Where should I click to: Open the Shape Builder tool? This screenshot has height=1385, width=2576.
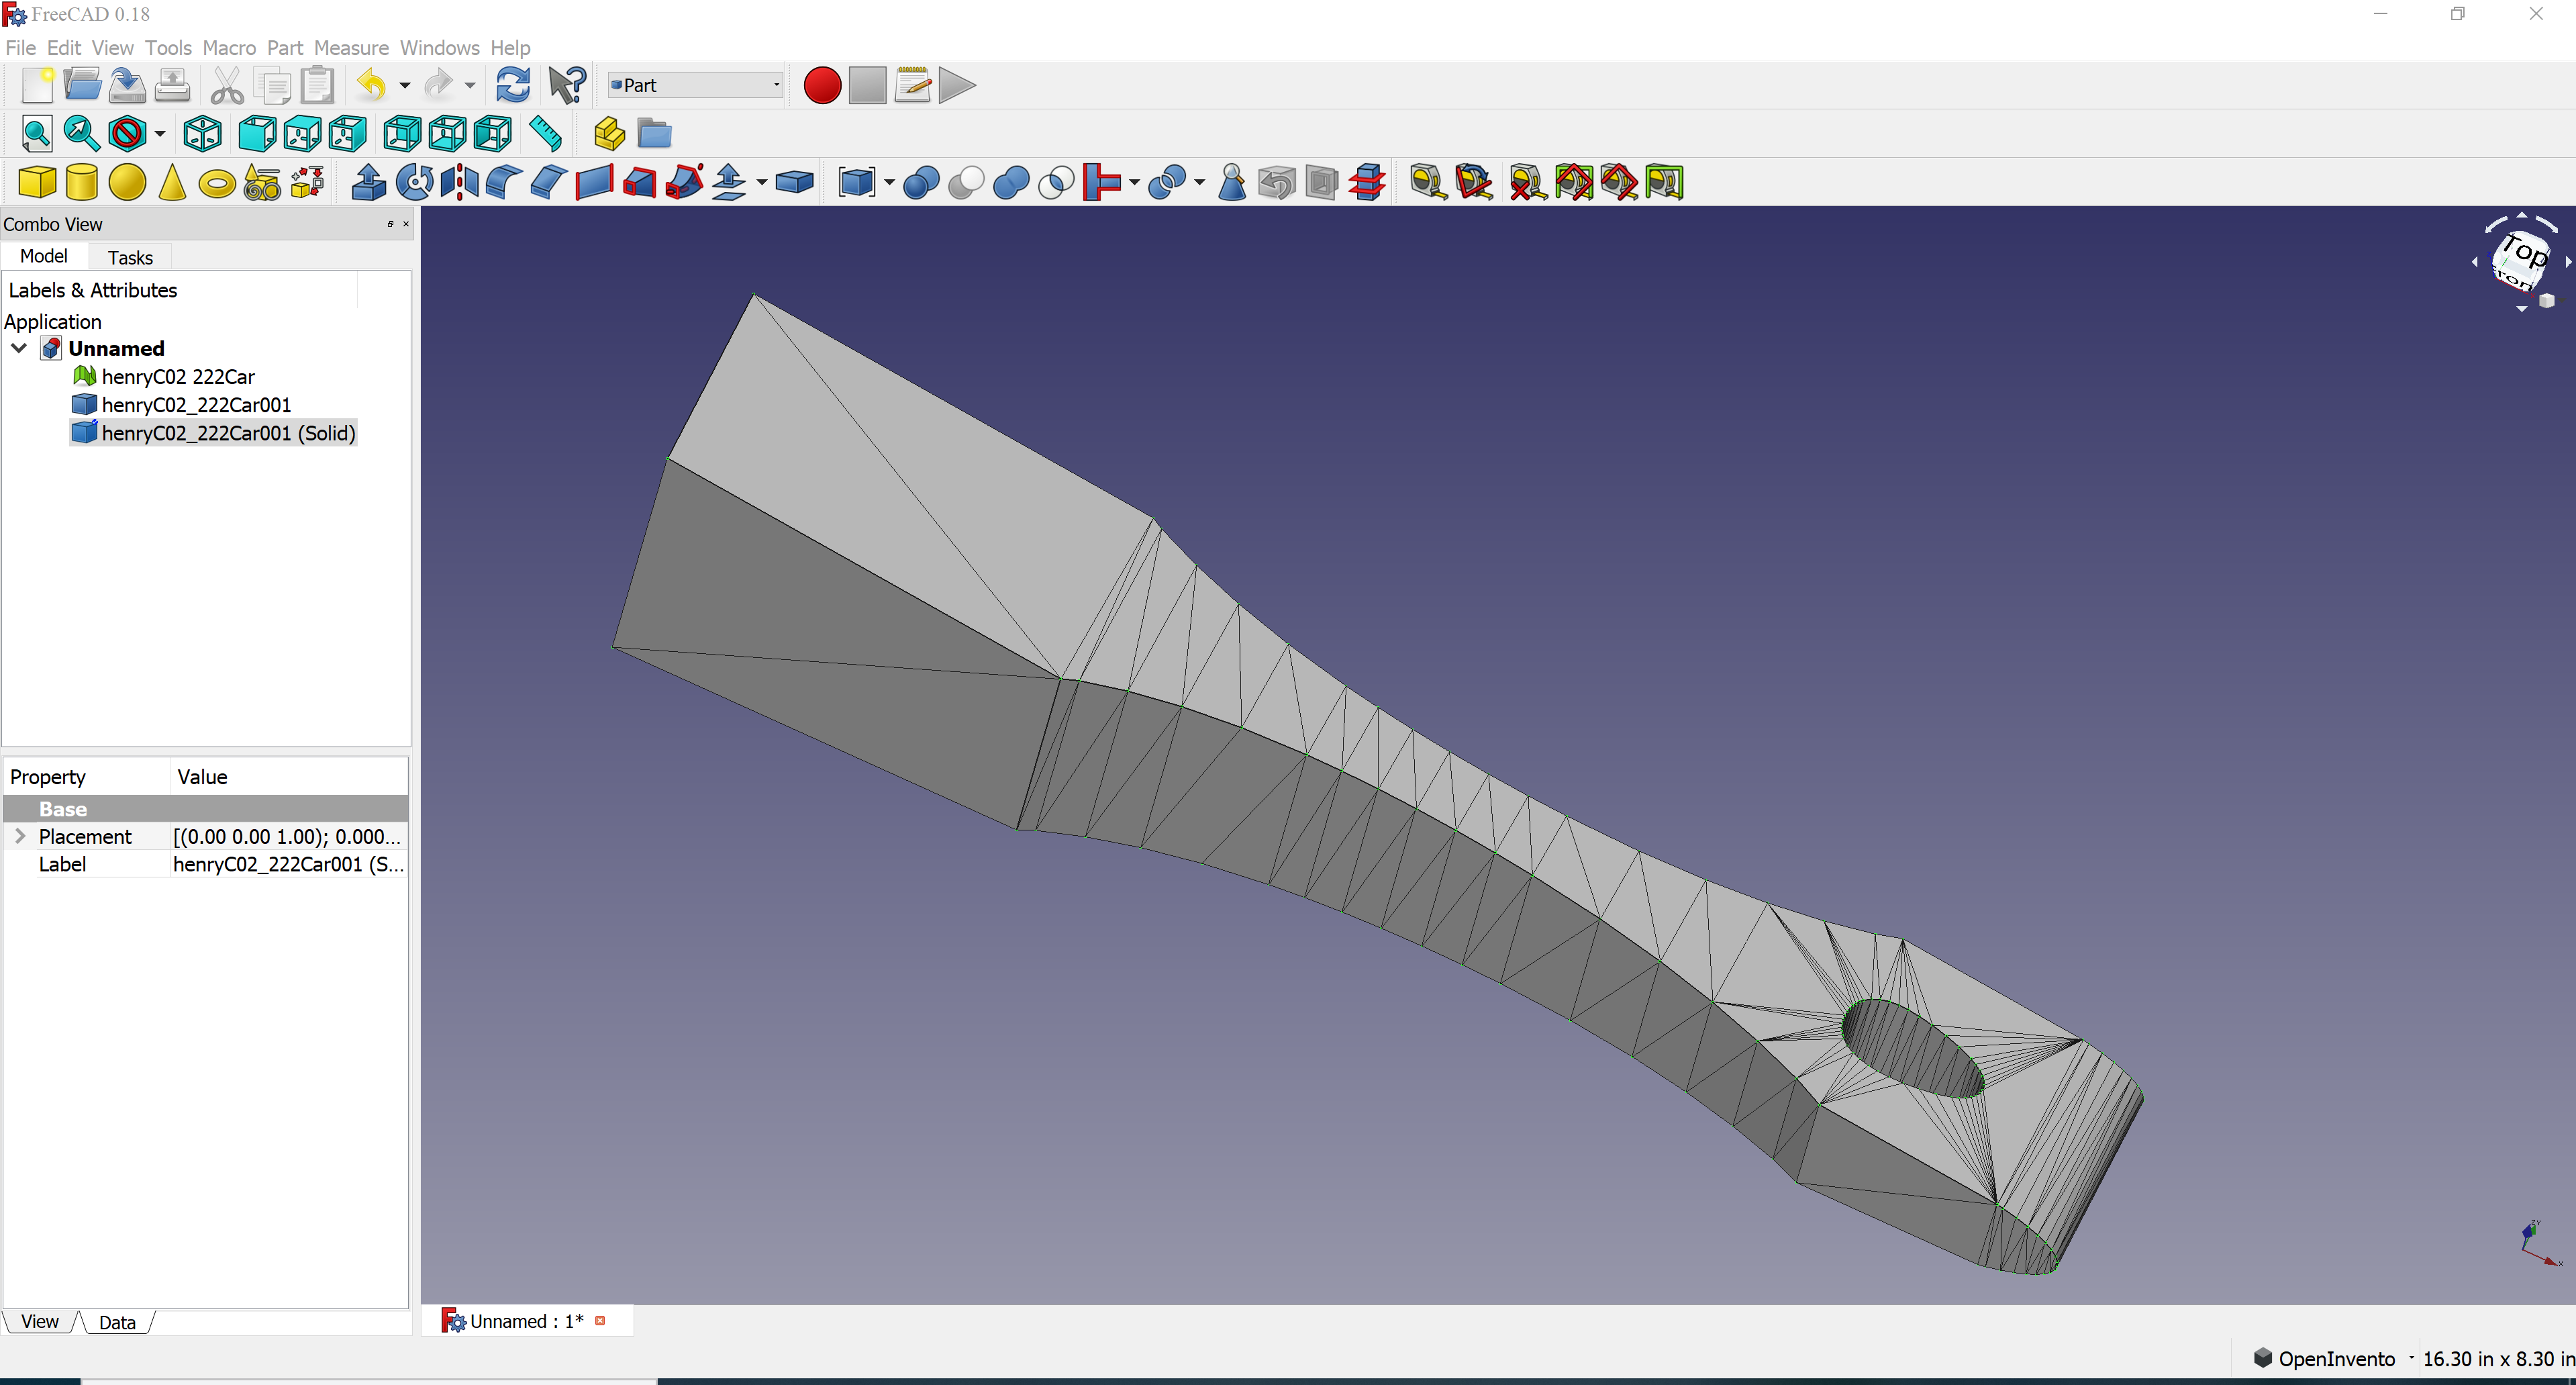(x=307, y=181)
